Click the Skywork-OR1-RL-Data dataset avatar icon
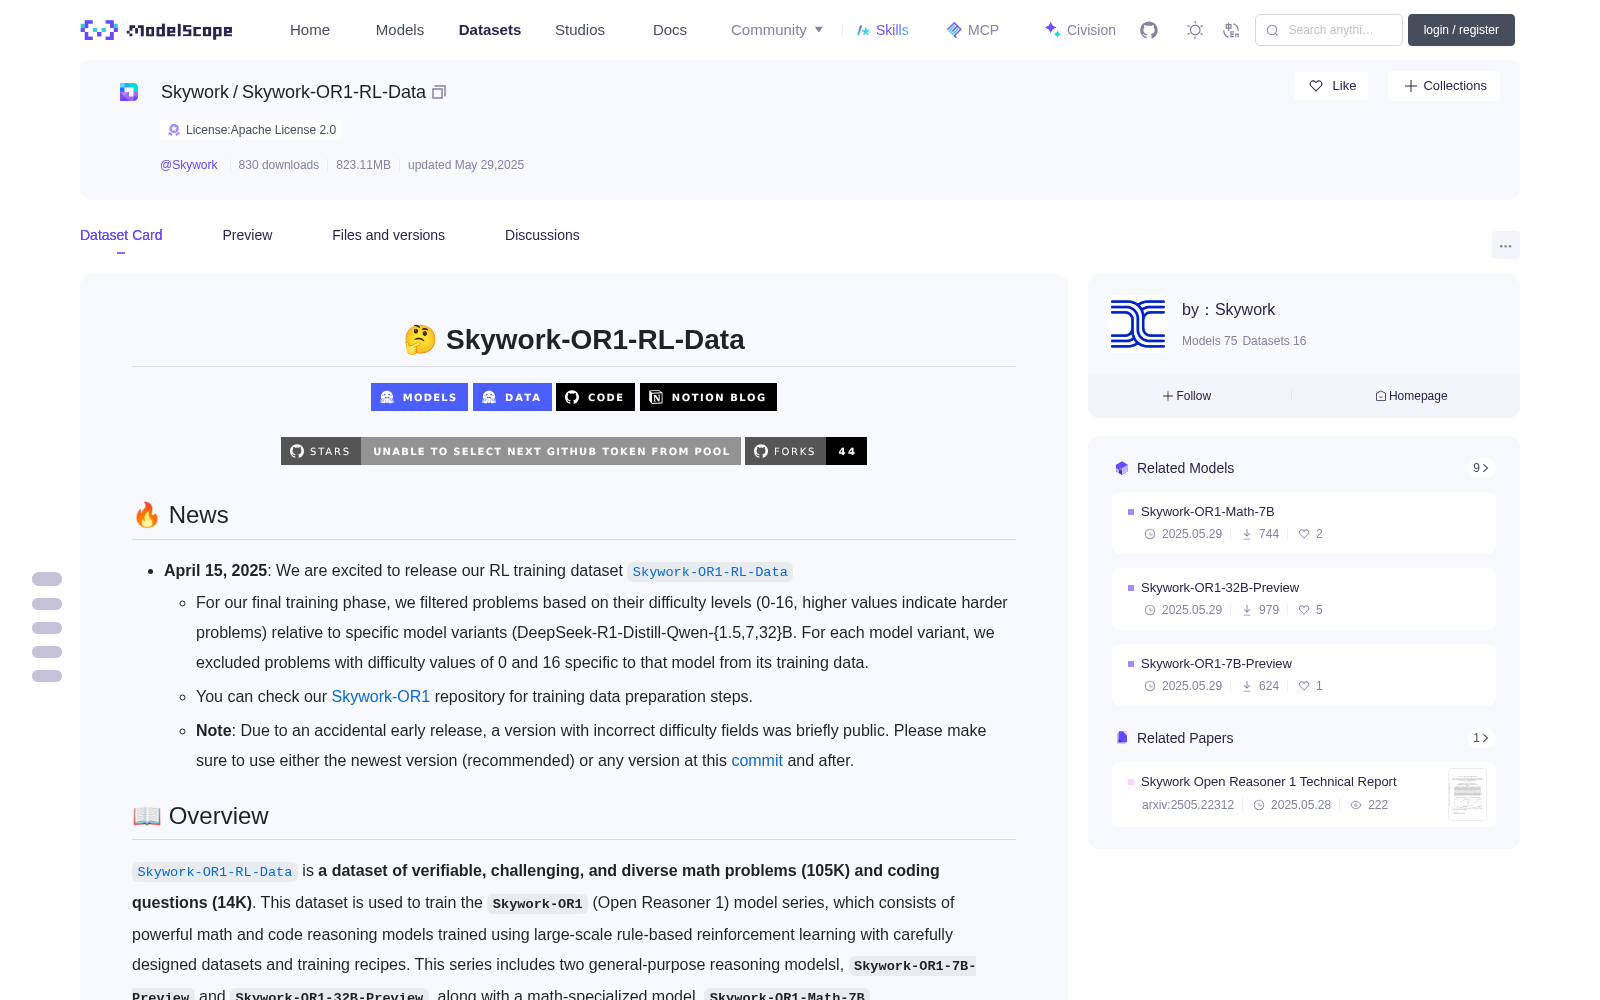 point(129,92)
